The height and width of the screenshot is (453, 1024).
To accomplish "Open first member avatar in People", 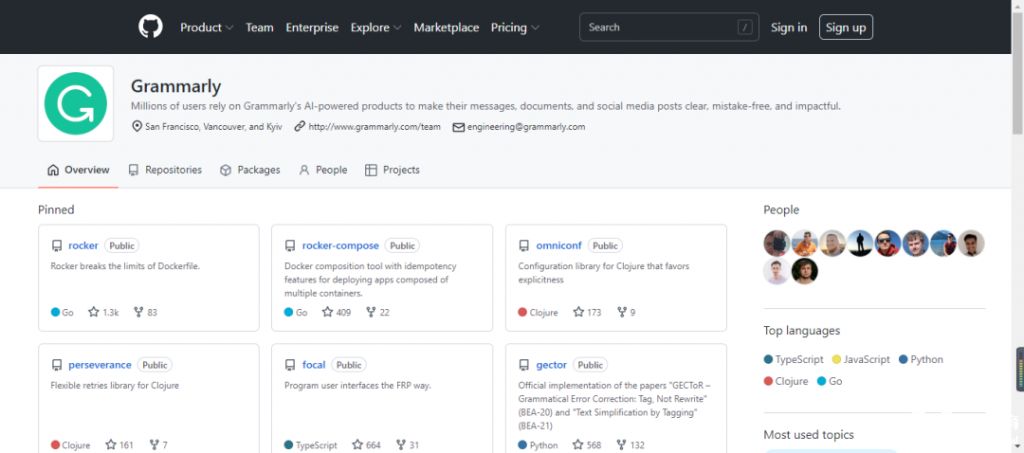I will [x=776, y=243].
